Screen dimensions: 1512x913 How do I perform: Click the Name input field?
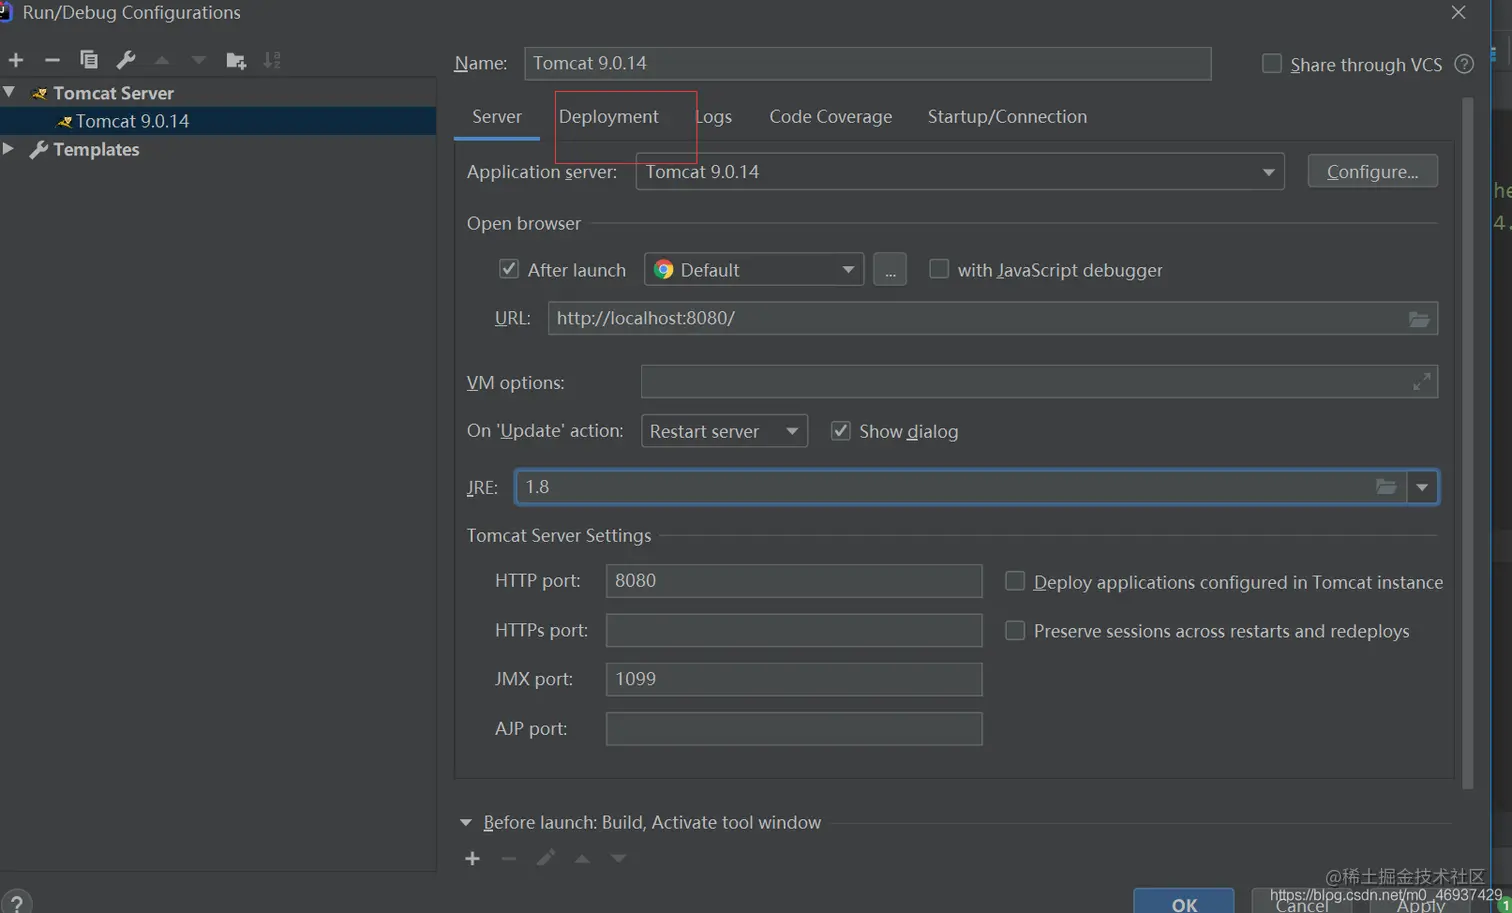click(x=868, y=63)
